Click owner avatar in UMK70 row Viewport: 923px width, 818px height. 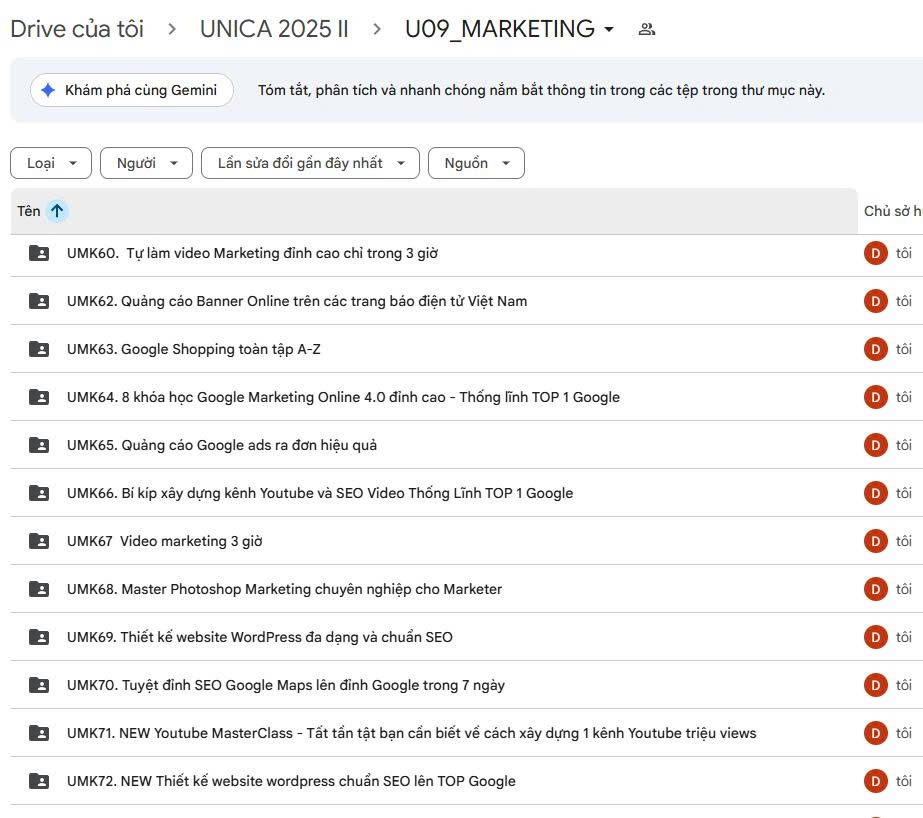point(875,685)
